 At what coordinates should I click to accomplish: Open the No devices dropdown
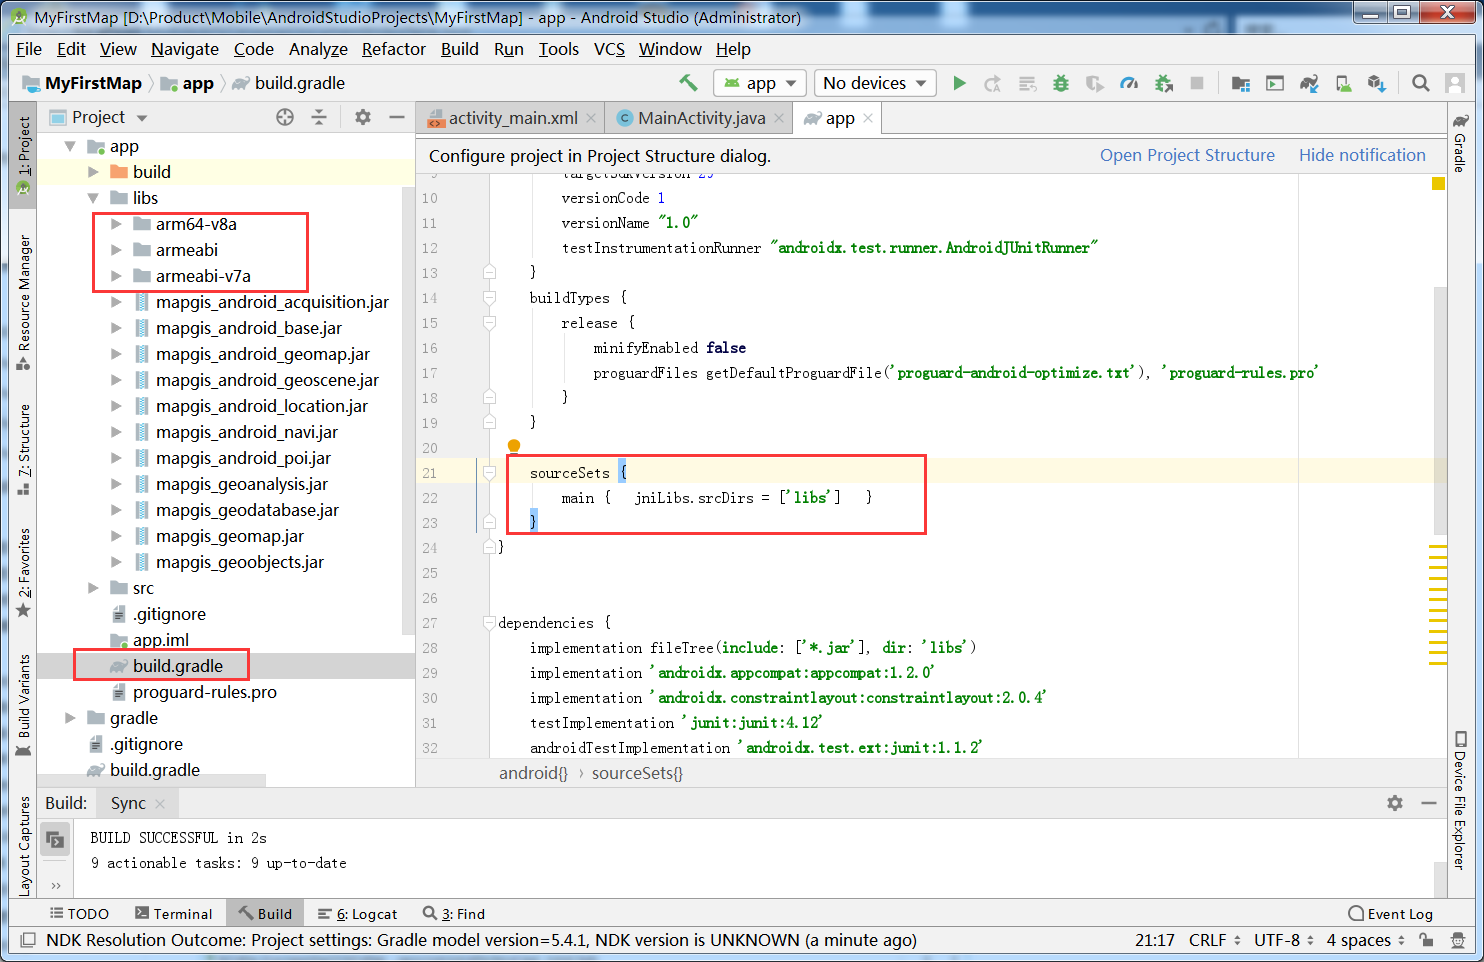(875, 83)
